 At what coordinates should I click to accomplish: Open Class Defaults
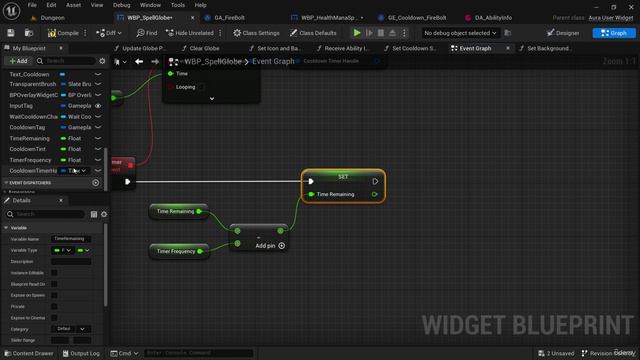click(x=313, y=33)
